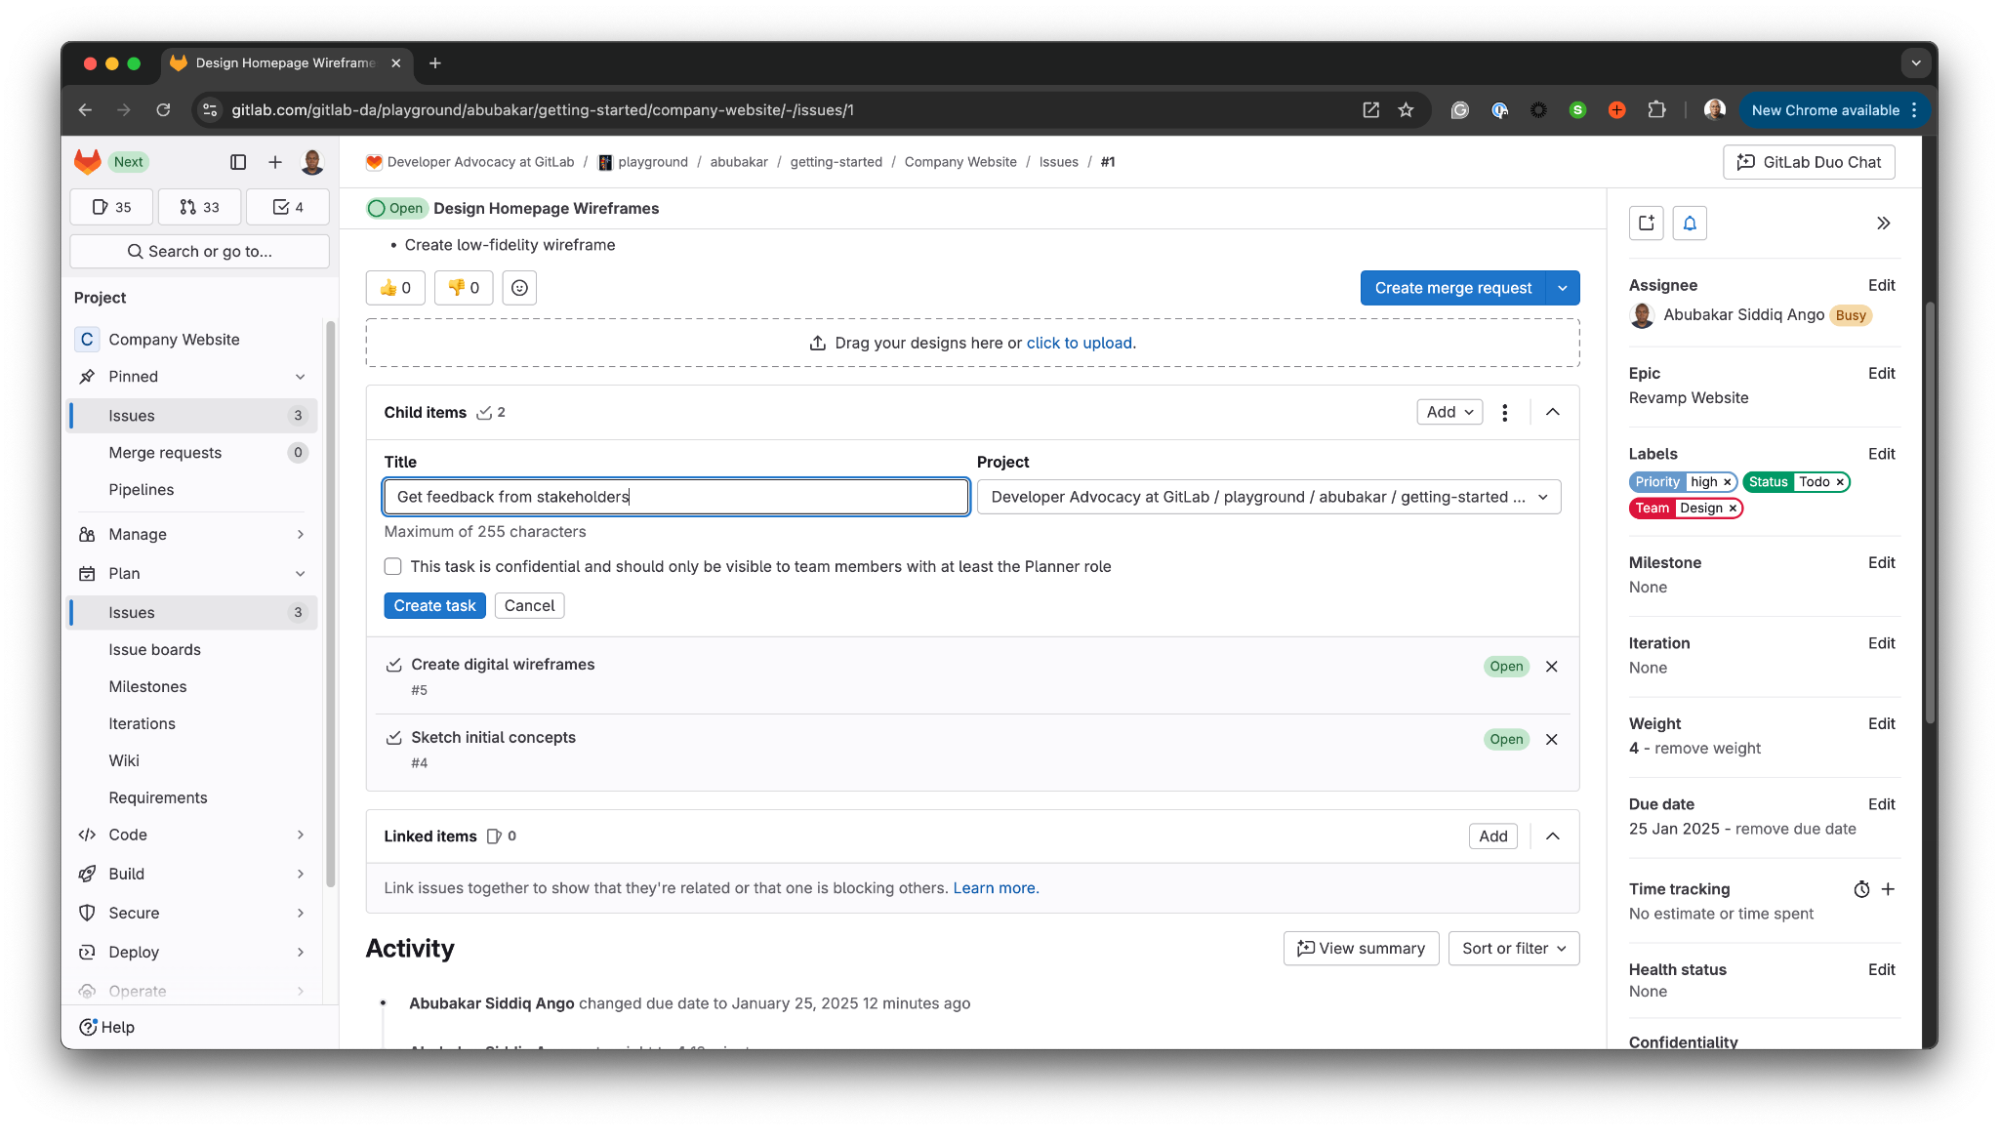Select Issue boards from sidebar
This screenshot has width=1999, height=1130.
(x=154, y=647)
